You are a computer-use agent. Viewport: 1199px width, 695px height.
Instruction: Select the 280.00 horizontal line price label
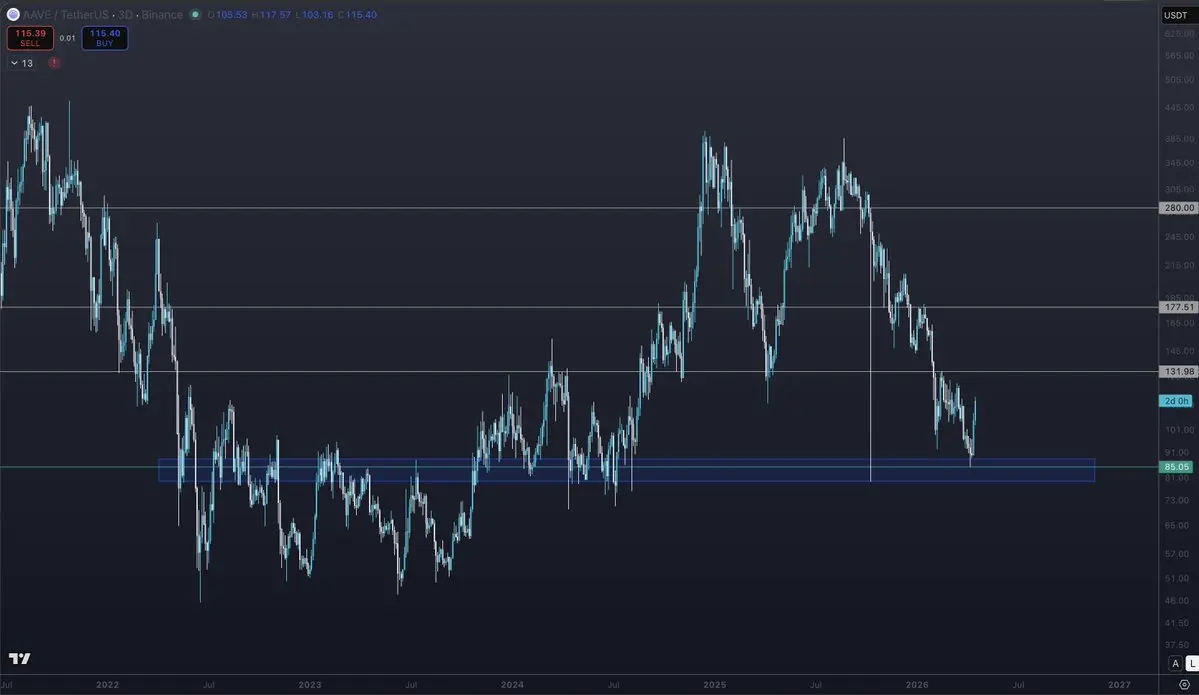pyautogui.click(x=1178, y=208)
